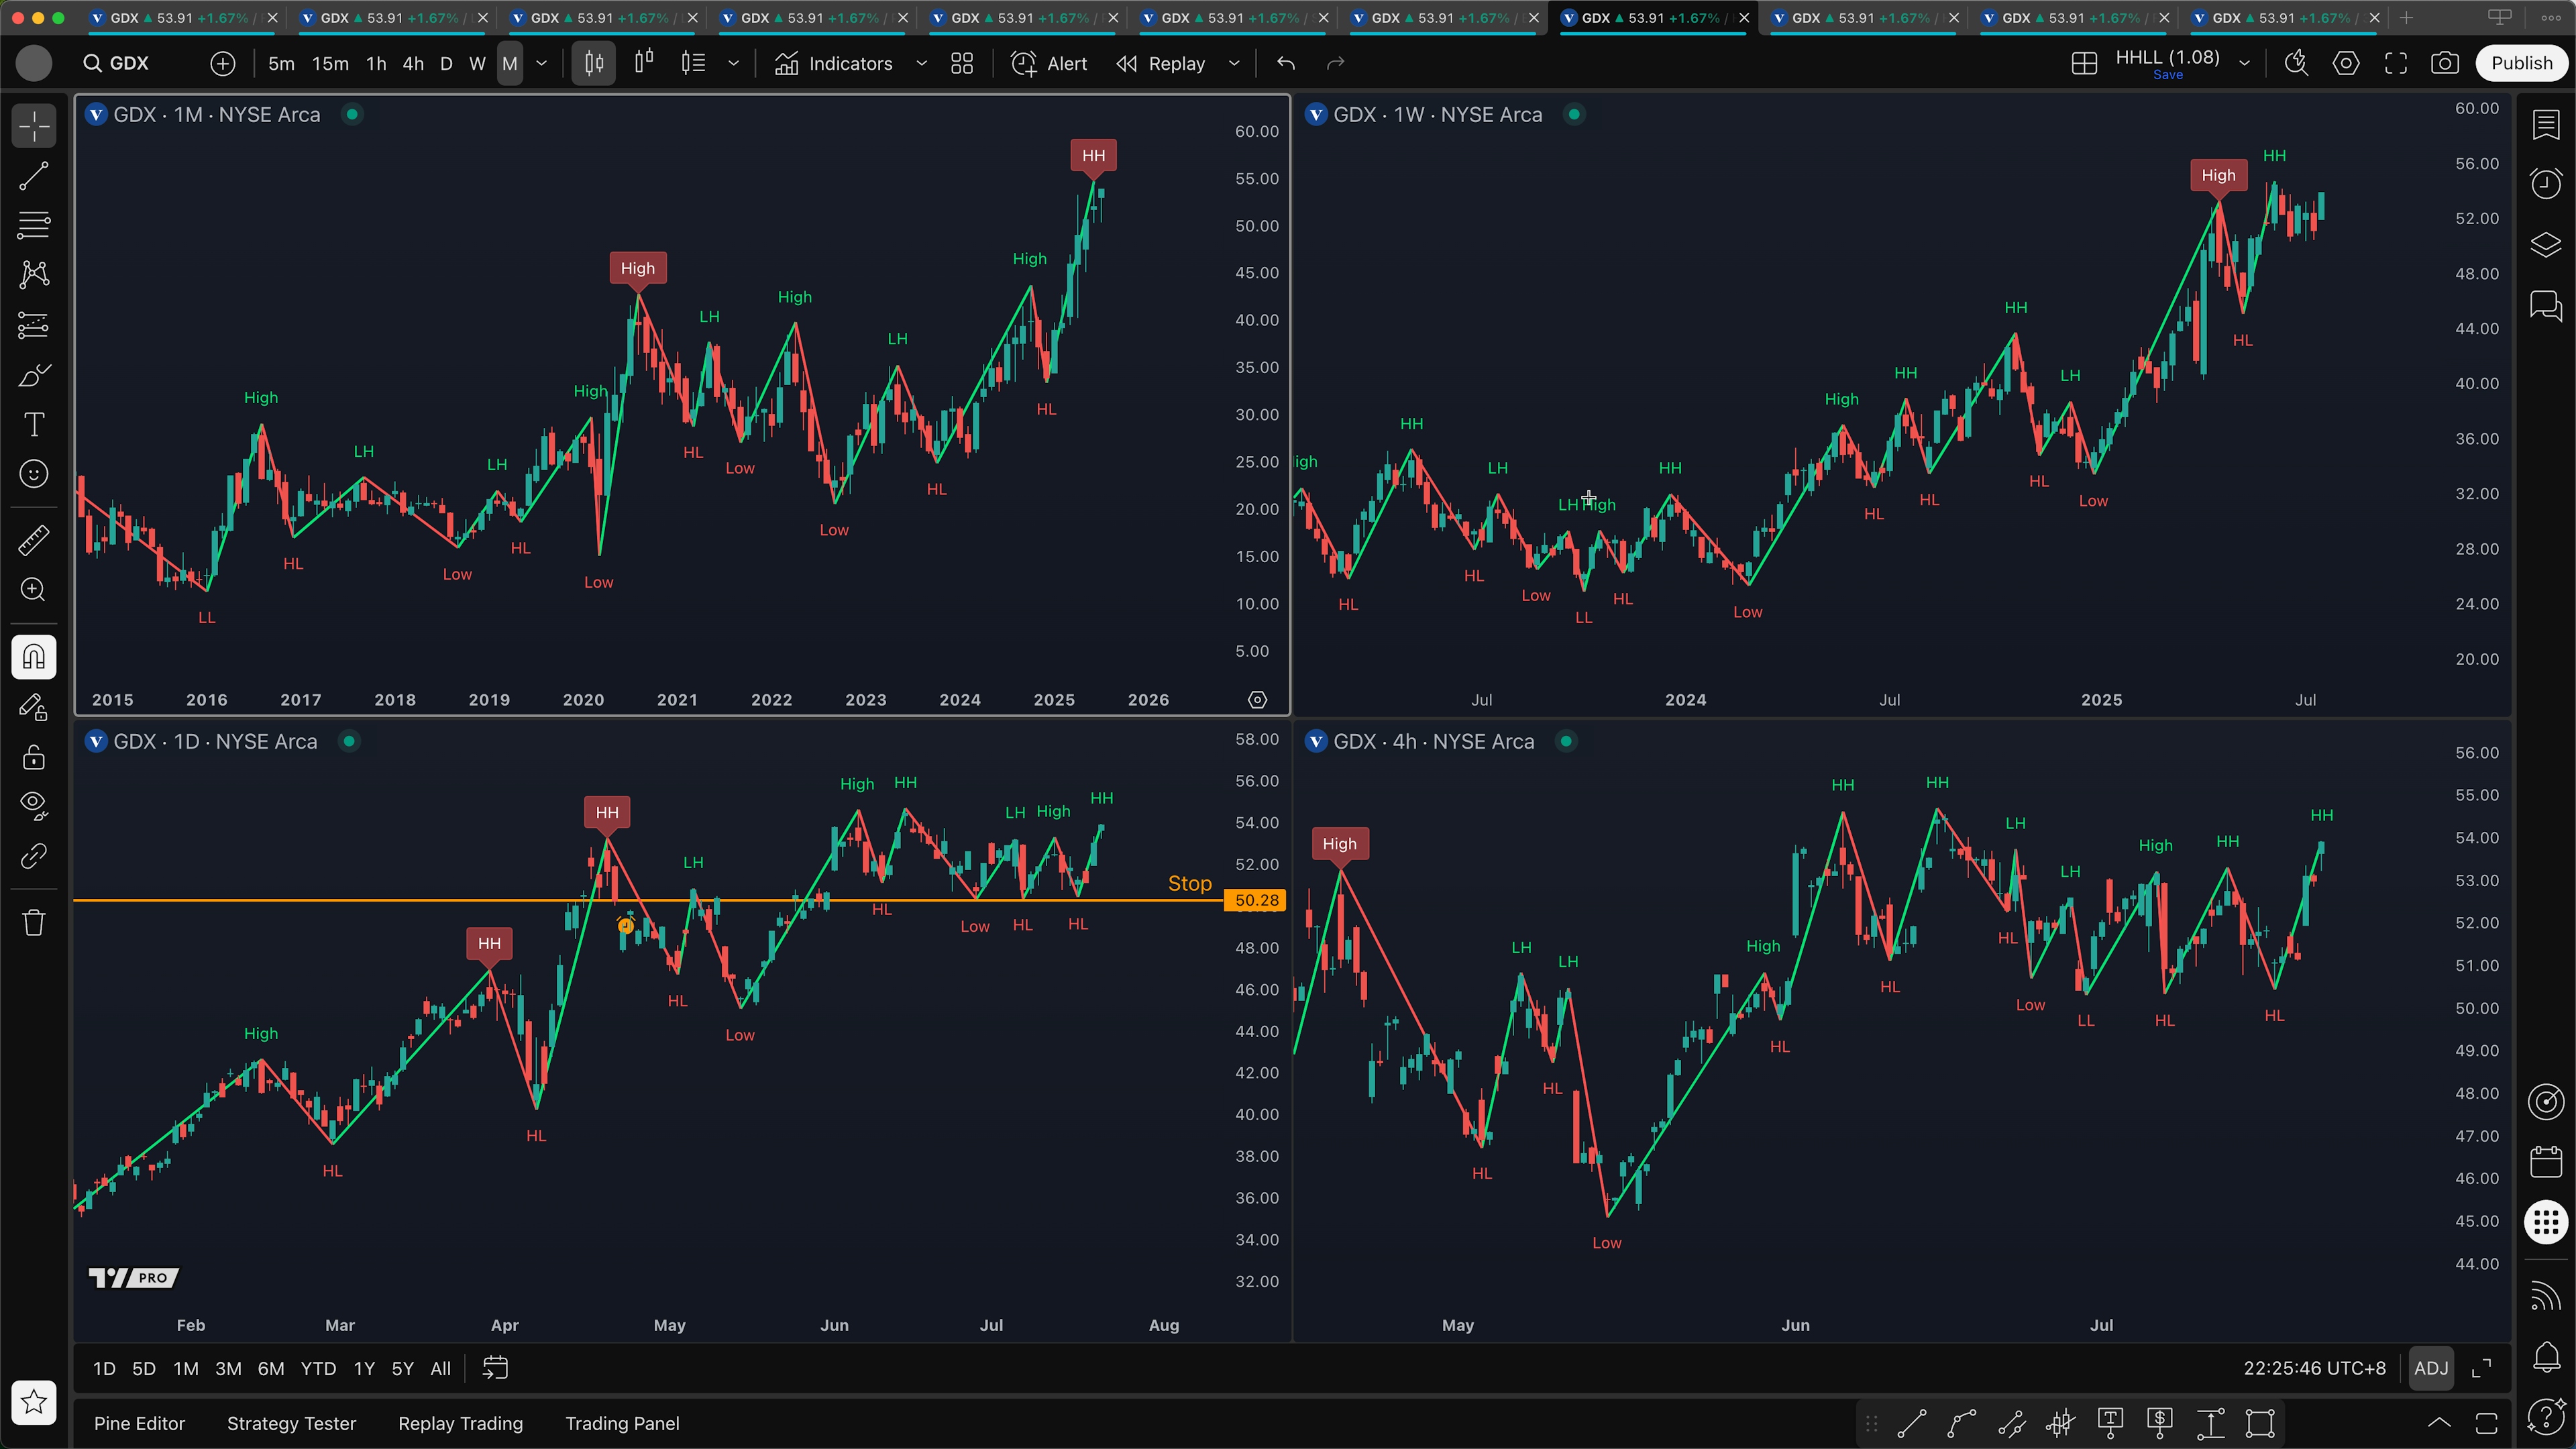Image resolution: width=2576 pixels, height=1449 pixels.
Task: Select the YTD date range
Action: pos(318,1369)
